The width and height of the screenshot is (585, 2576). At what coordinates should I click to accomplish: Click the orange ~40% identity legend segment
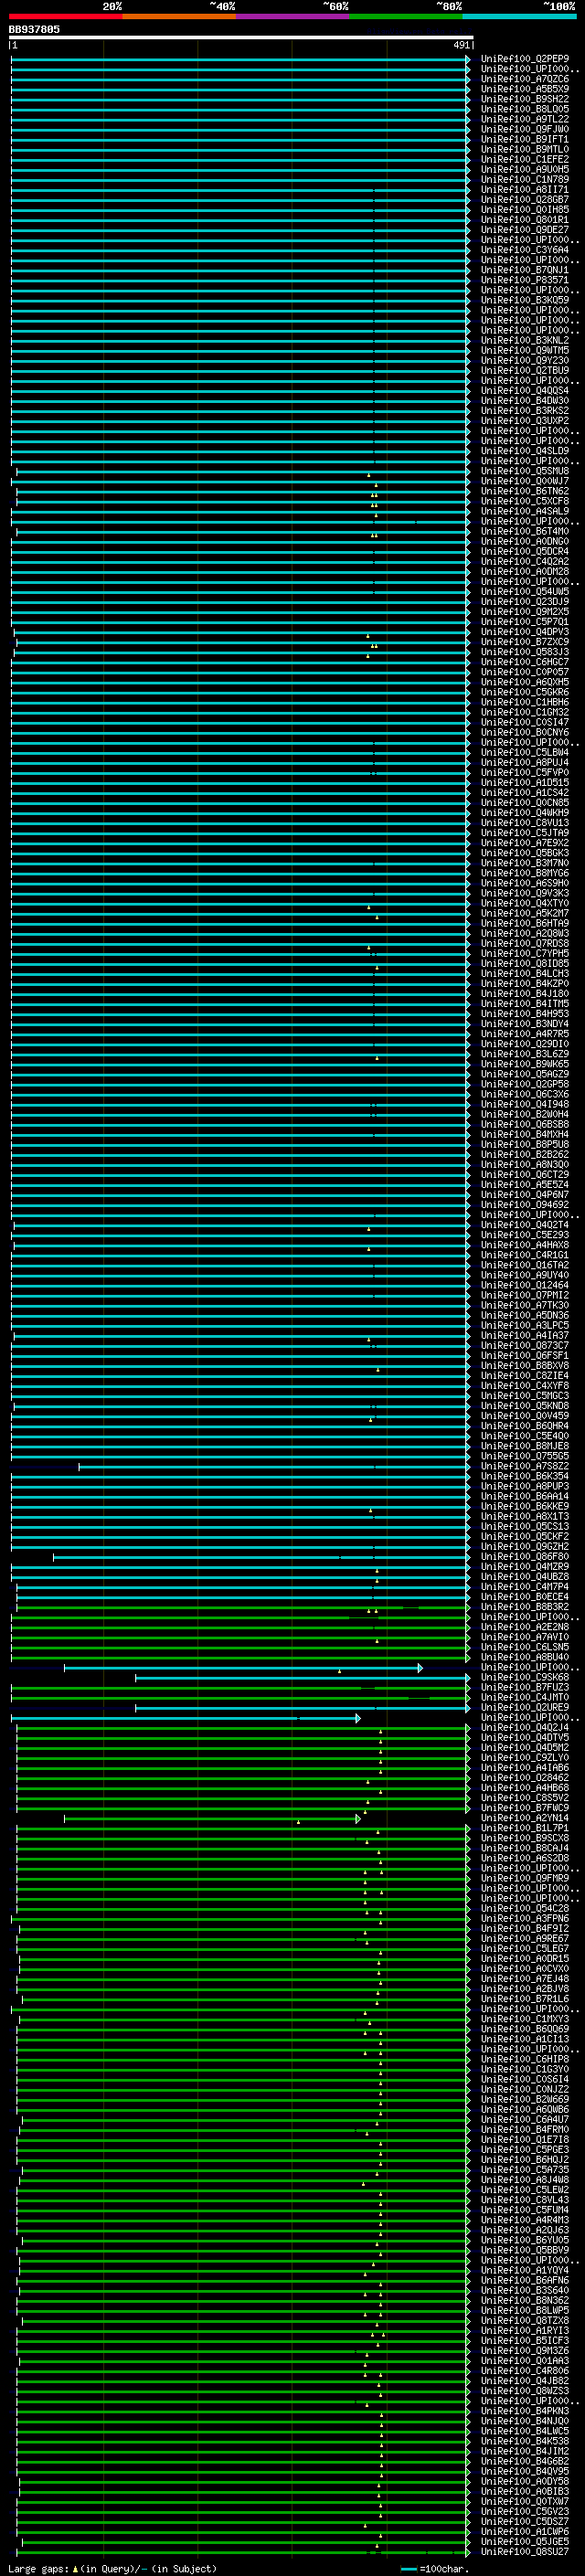(x=179, y=16)
